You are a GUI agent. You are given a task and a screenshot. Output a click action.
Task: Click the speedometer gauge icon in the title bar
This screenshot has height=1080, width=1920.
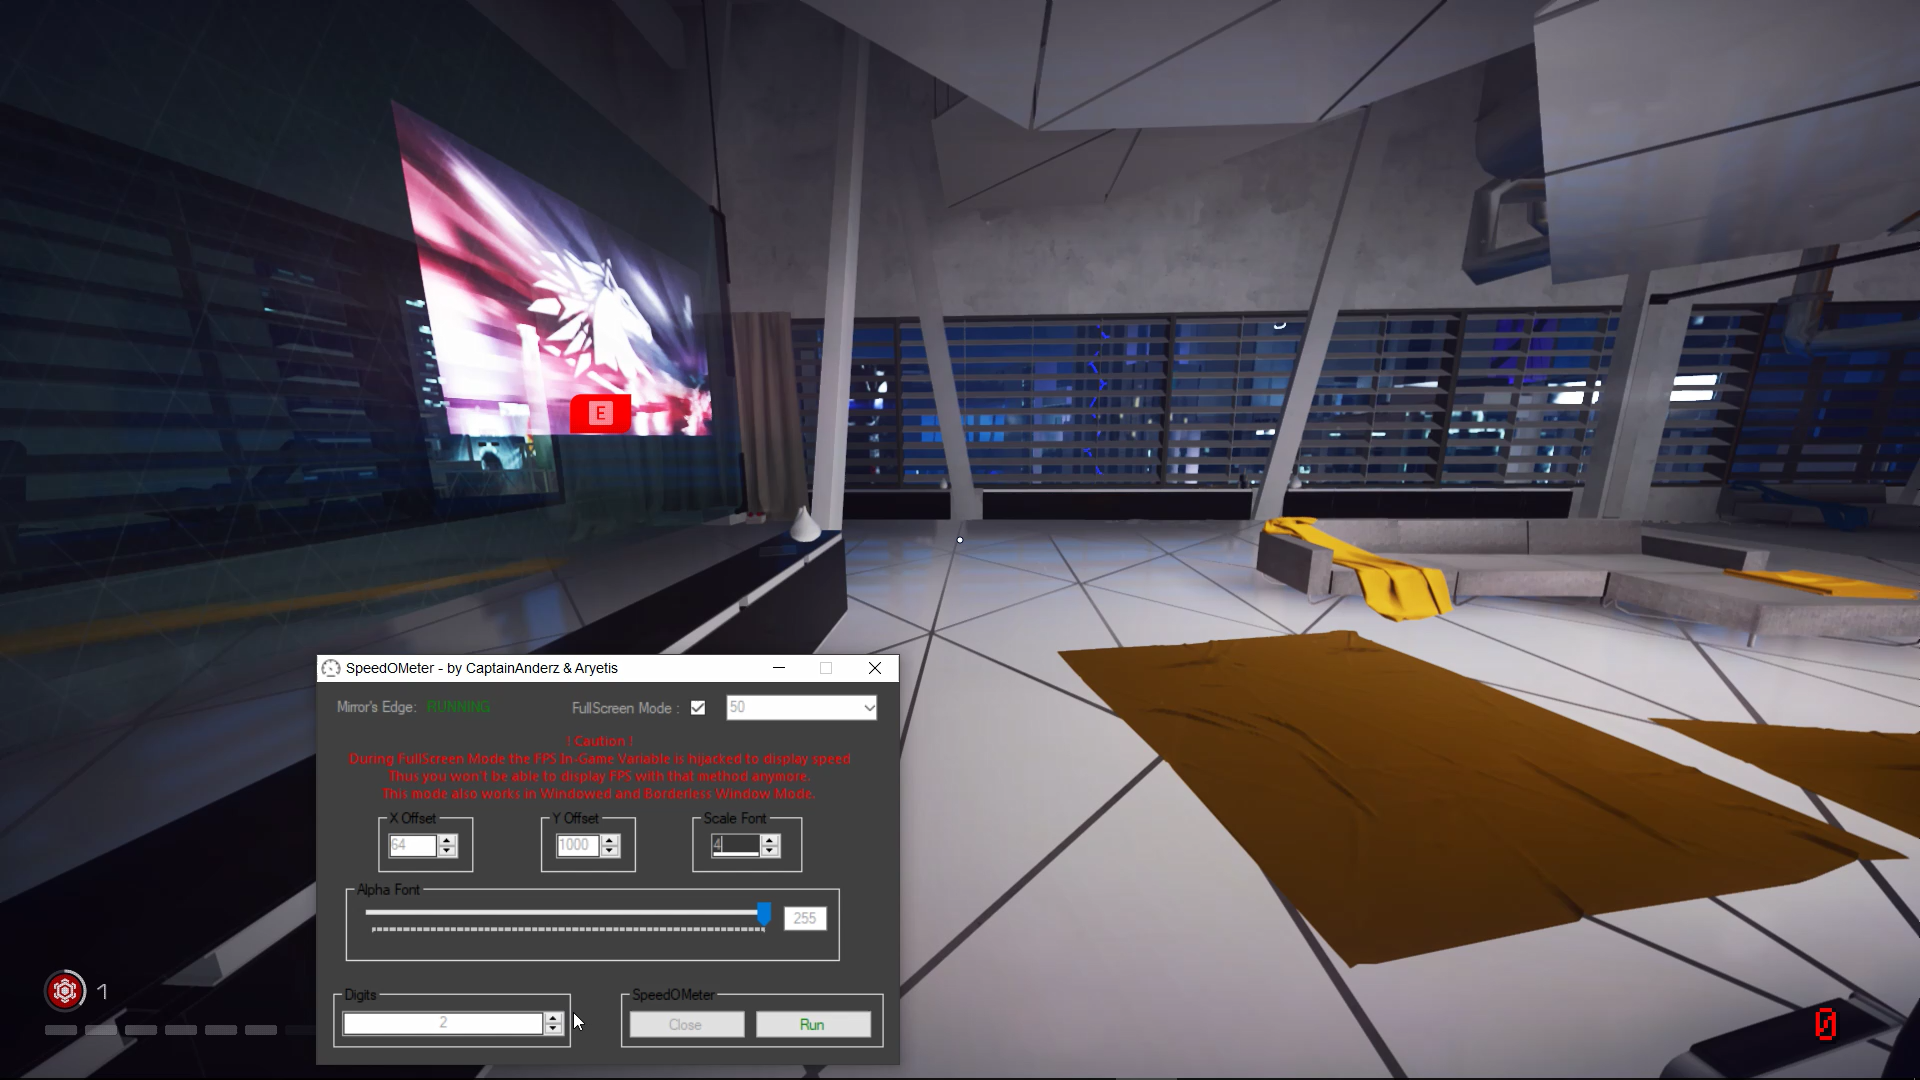point(331,668)
